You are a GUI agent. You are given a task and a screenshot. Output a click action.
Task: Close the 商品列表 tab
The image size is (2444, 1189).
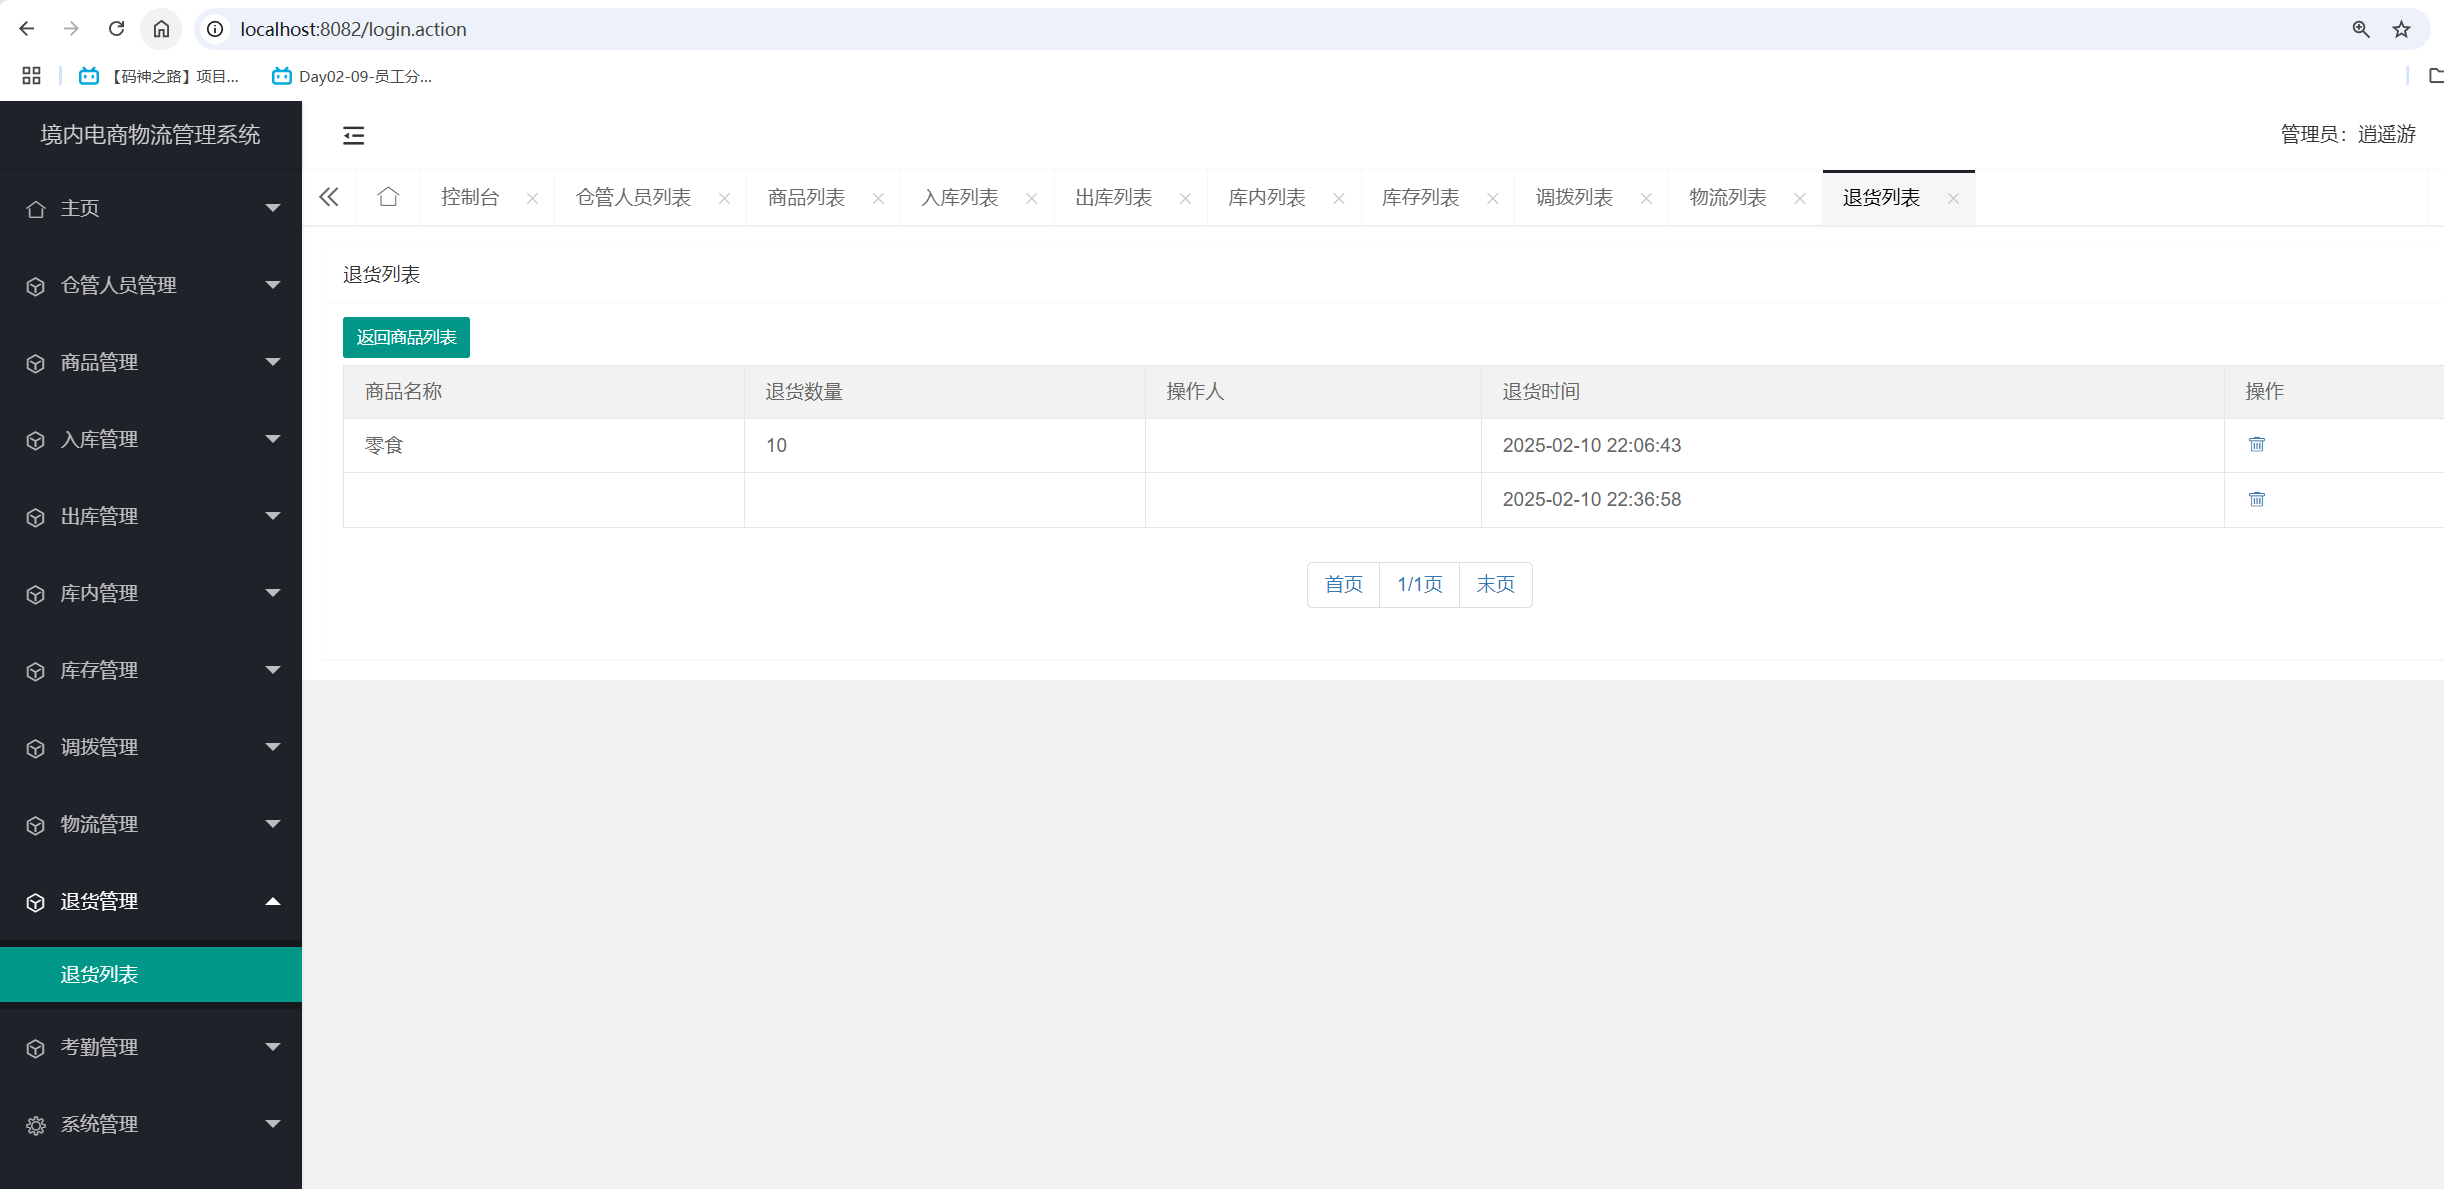877,198
